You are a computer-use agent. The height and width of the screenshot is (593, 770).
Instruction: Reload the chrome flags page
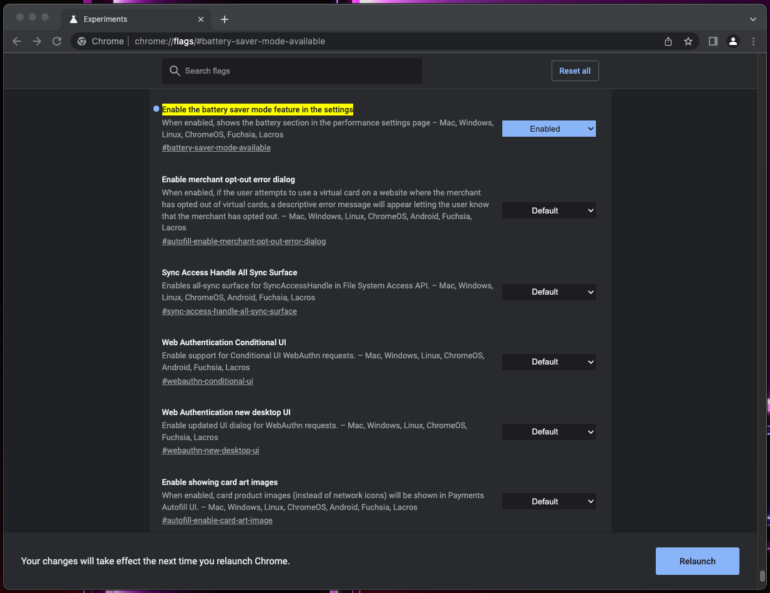57,41
